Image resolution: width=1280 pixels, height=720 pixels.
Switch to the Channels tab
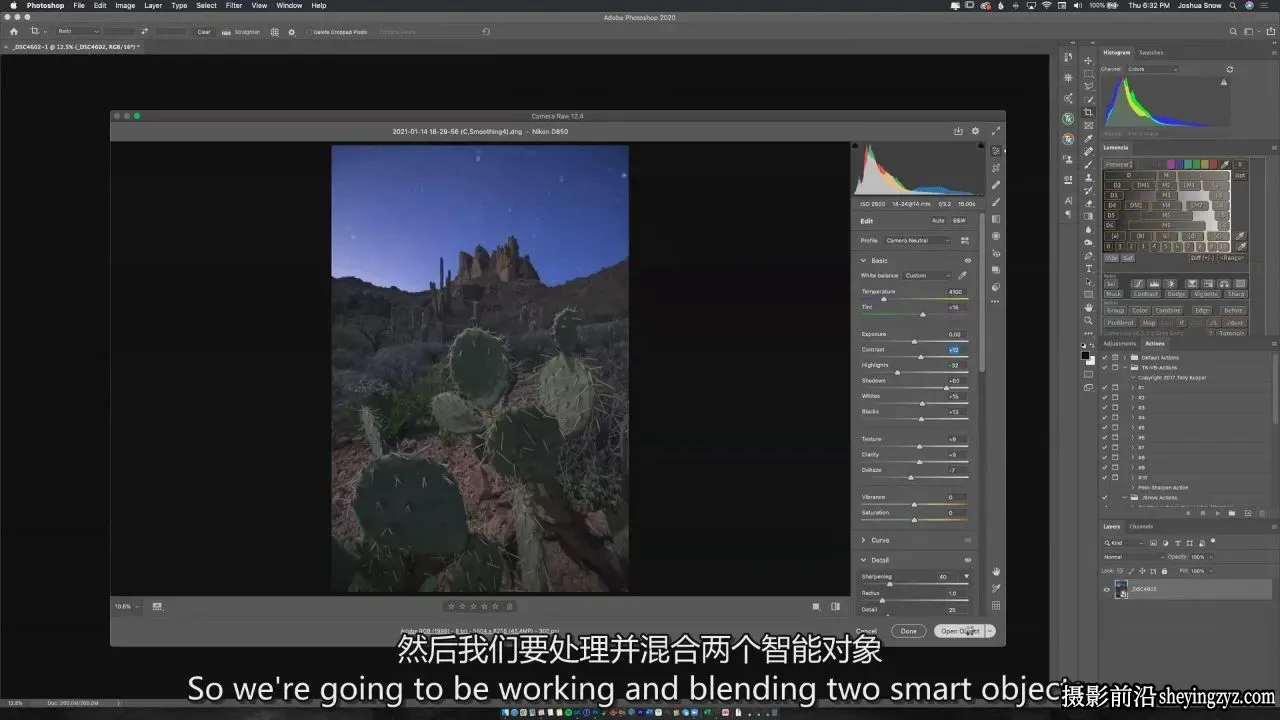click(1141, 526)
